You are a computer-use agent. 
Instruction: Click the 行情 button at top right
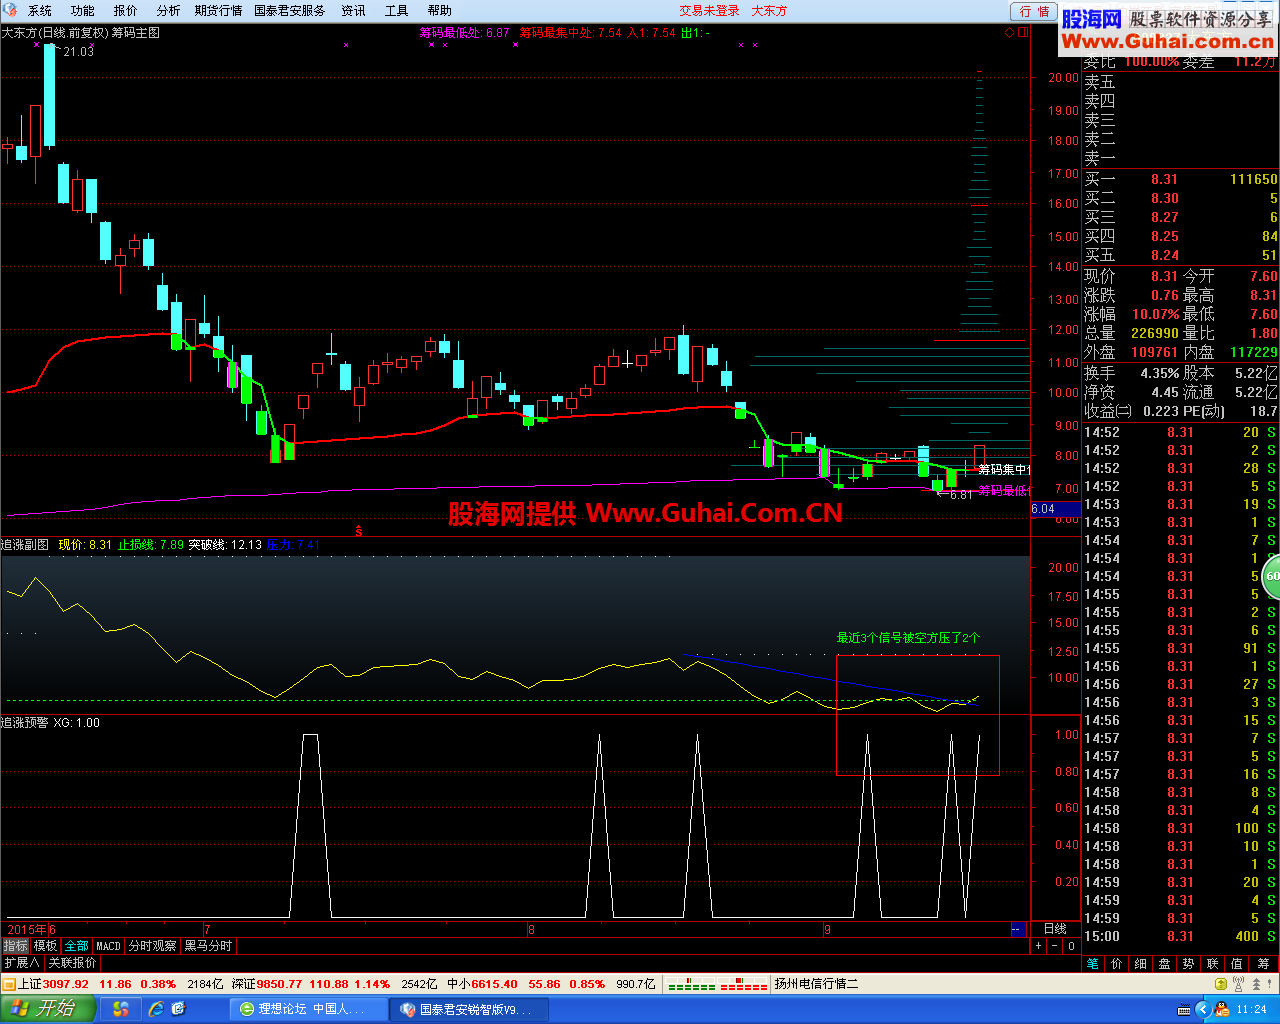pyautogui.click(x=1035, y=11)
